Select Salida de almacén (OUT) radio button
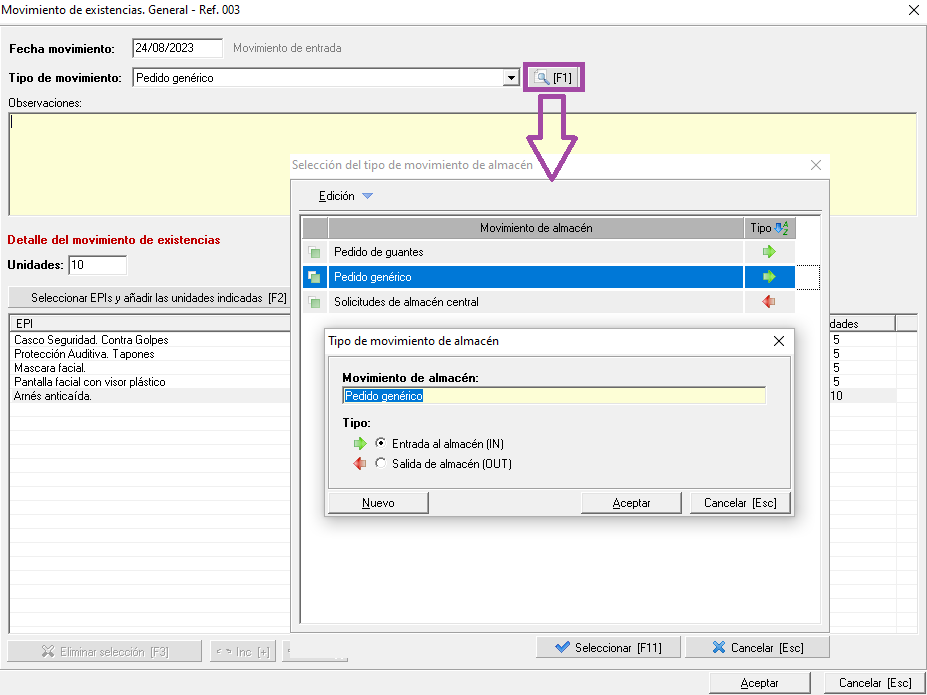Viewport: 927px width, 695px height. (x=381, y=463)
